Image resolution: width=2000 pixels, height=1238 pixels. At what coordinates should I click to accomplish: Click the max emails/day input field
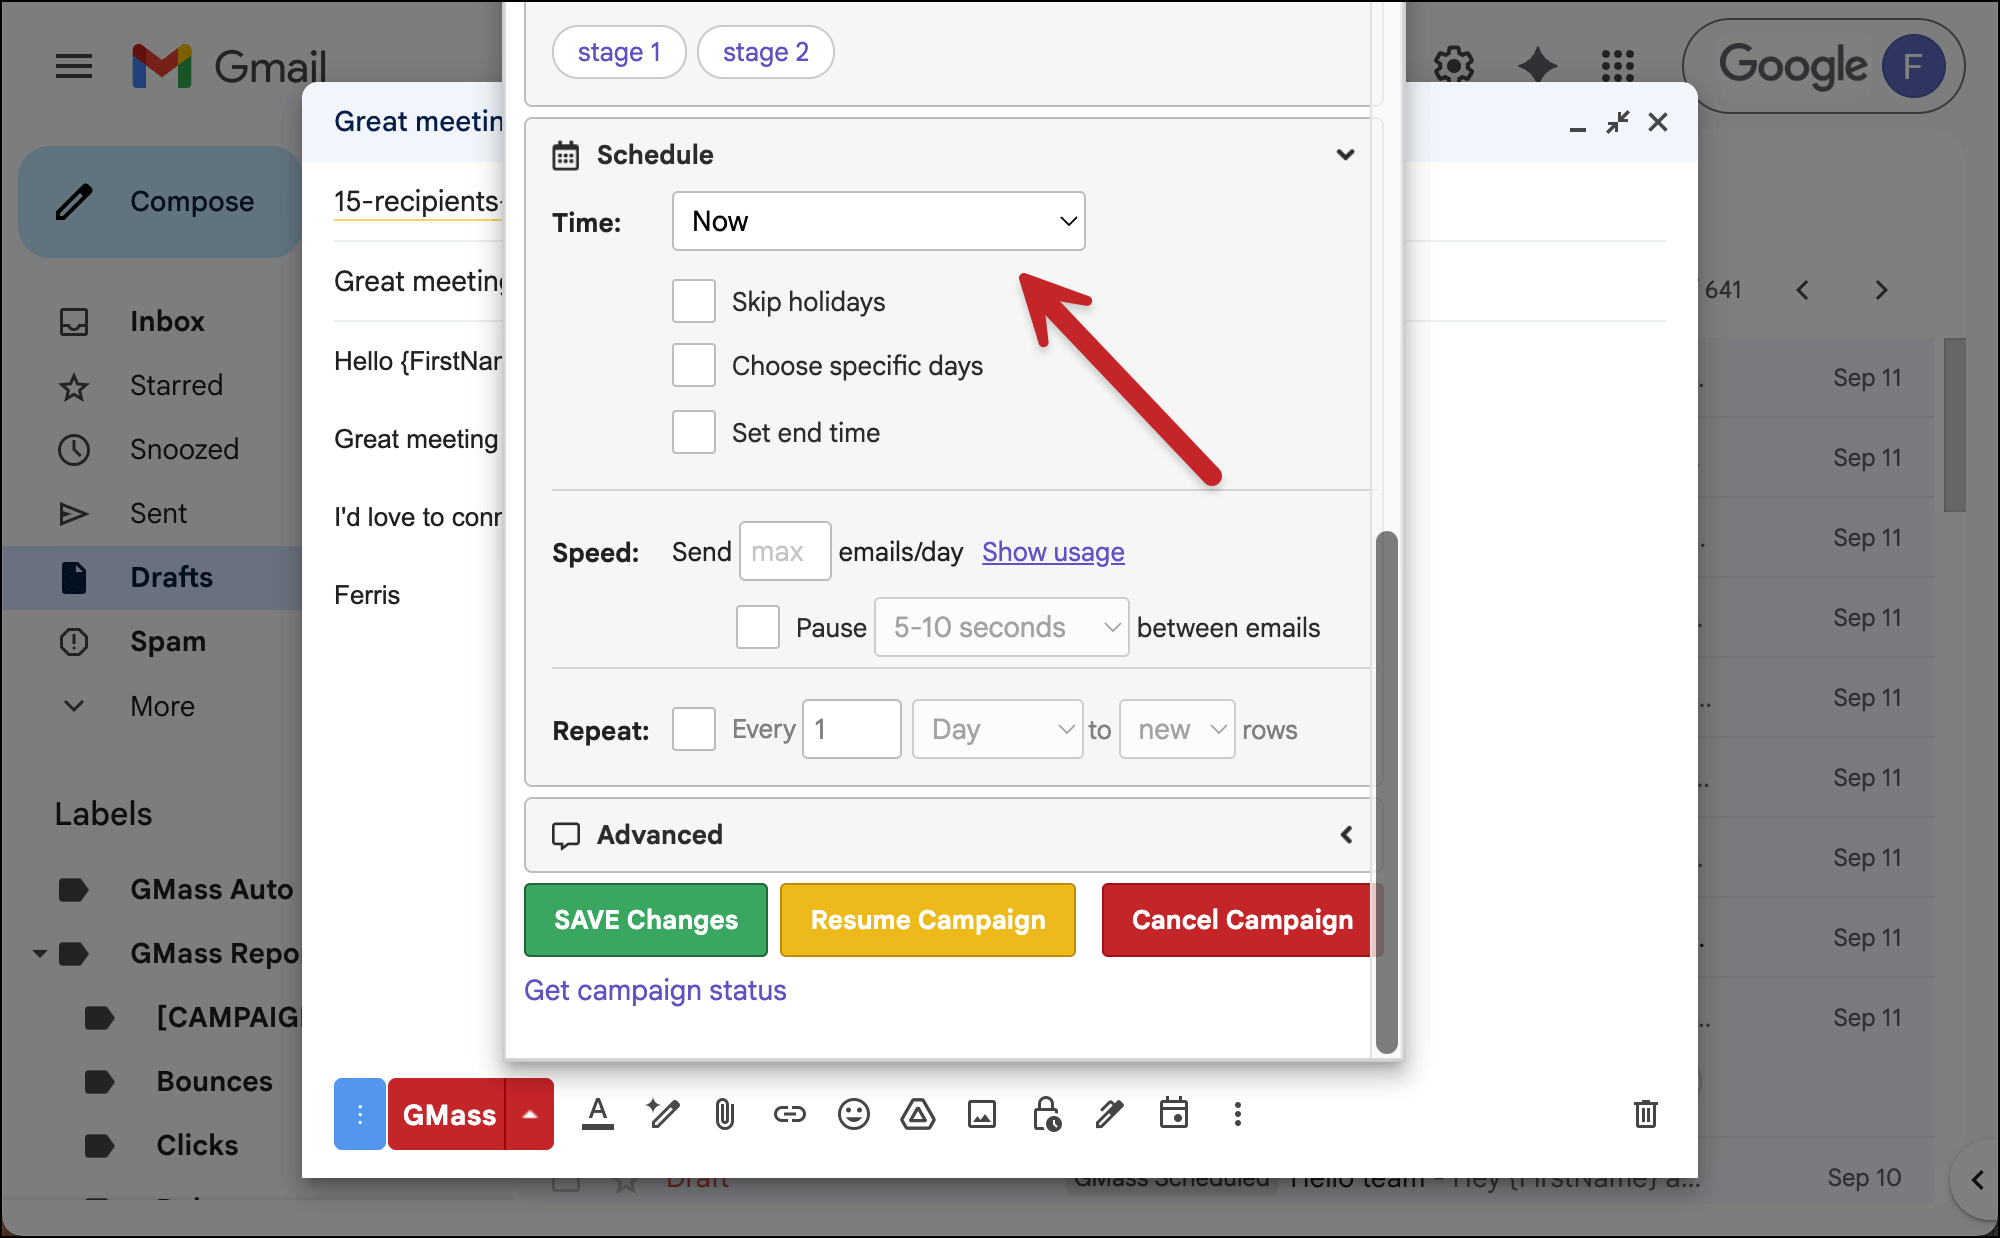tap(784, 552)
